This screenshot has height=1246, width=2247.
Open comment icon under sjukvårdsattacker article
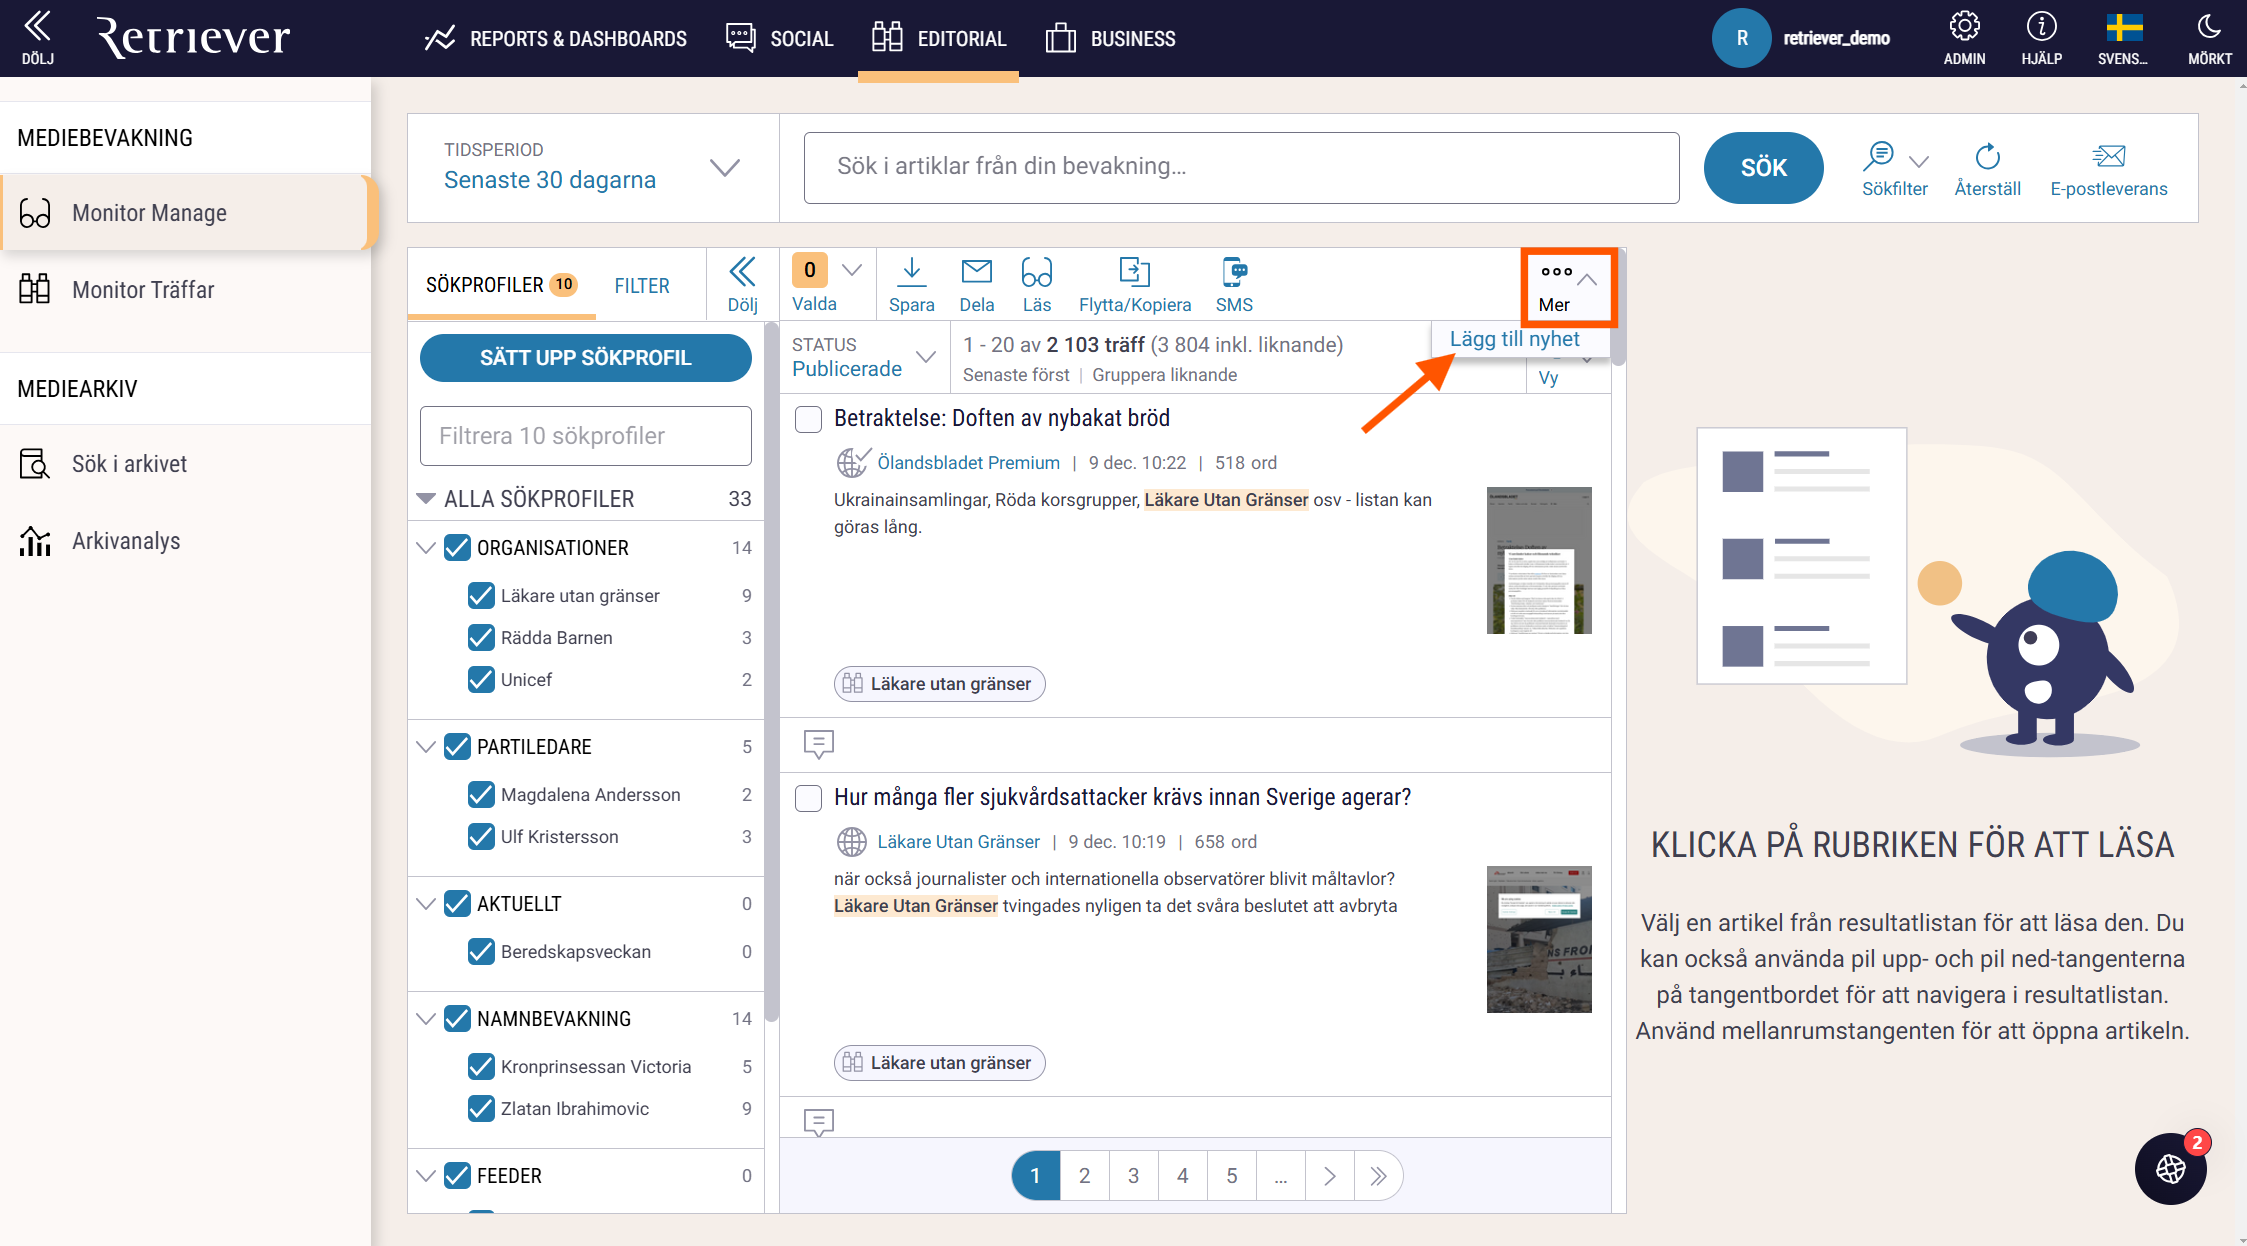(x=818, y=1122)
